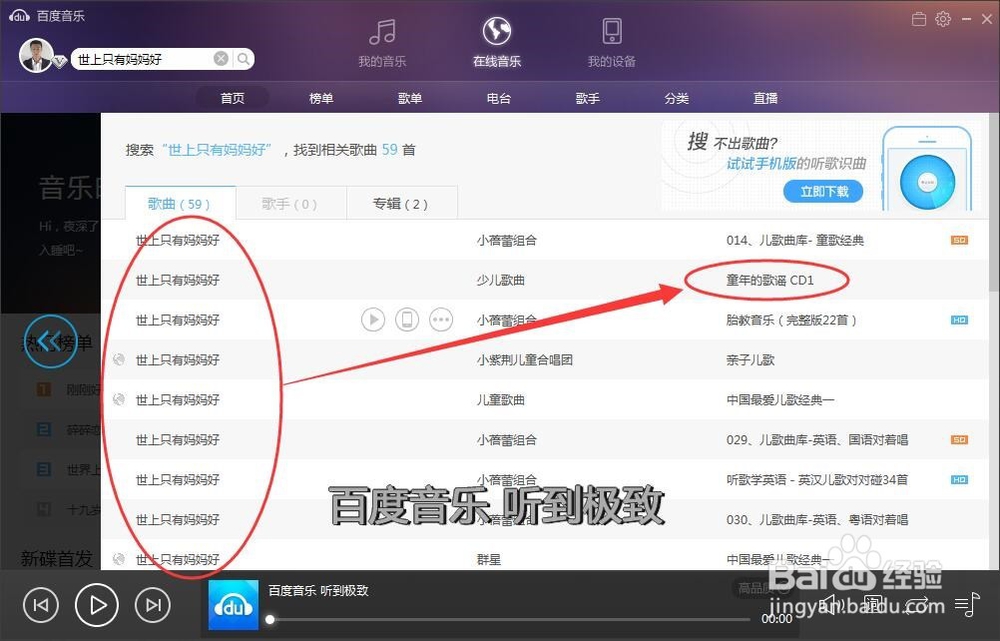The width and height of the screenshot is (1000, 641).
Task: Click the playback progress slider handle
Action: tap(270, 619)
